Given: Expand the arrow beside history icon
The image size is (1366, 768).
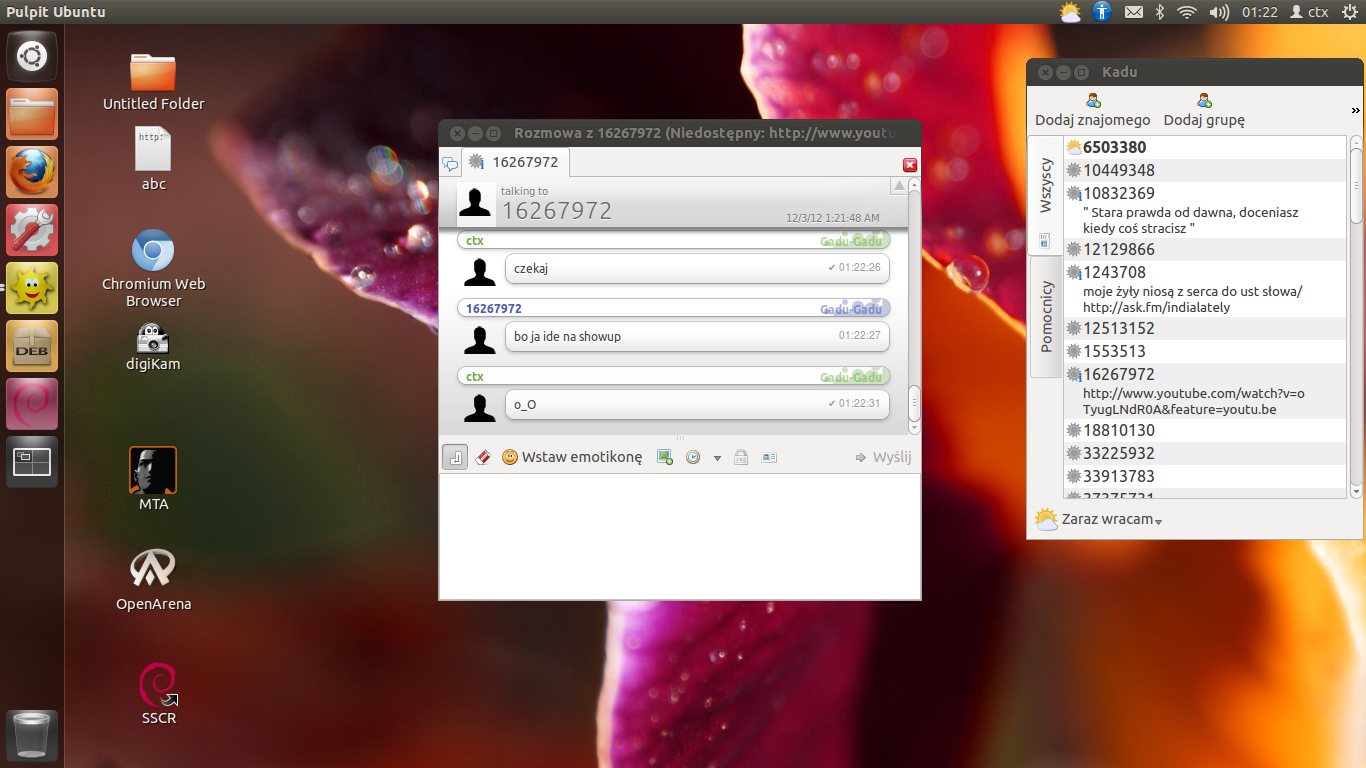Looking at the screenshot, I should tap(717, 458).
